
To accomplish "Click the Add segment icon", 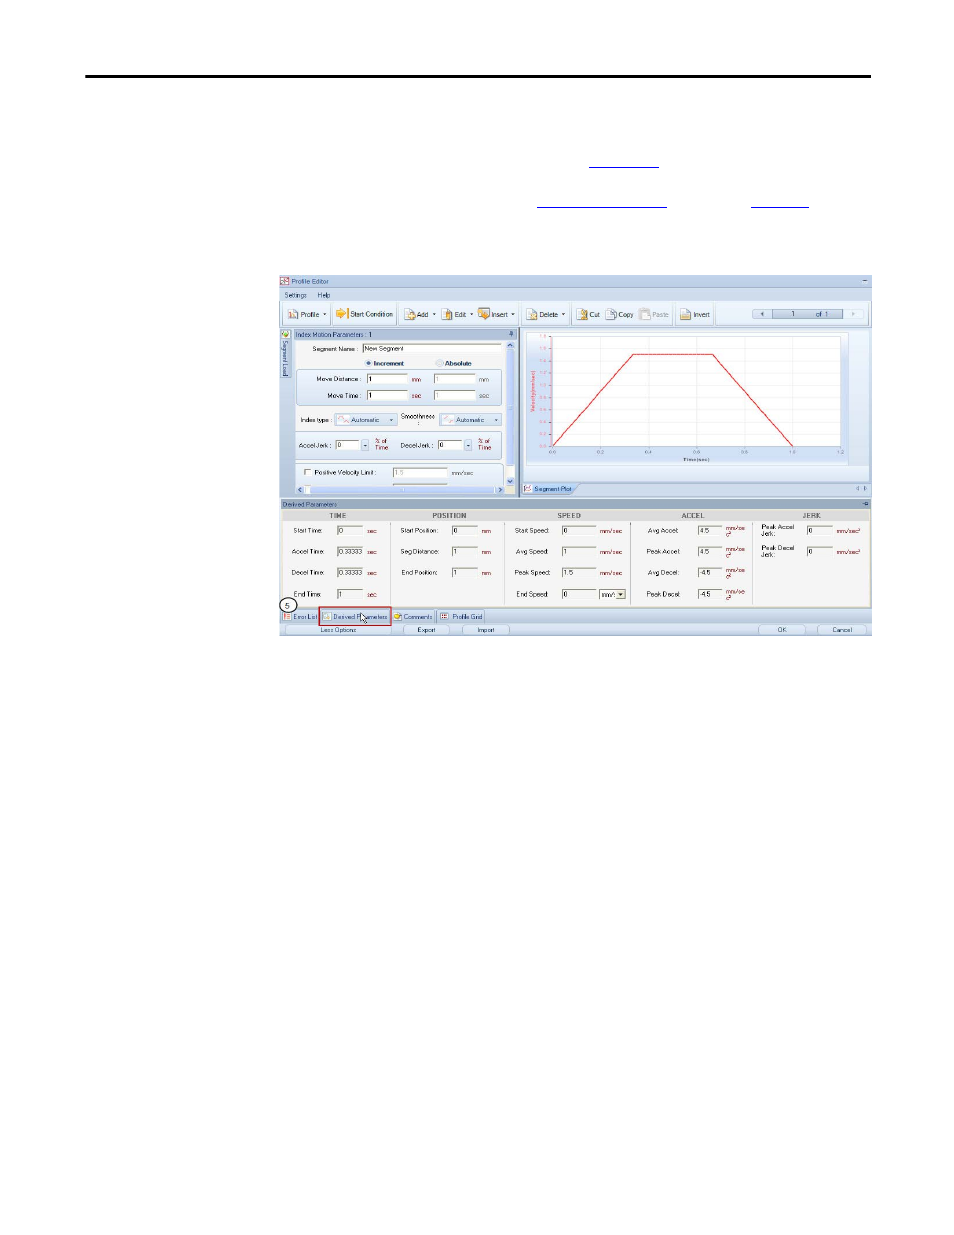I will 410,314.
